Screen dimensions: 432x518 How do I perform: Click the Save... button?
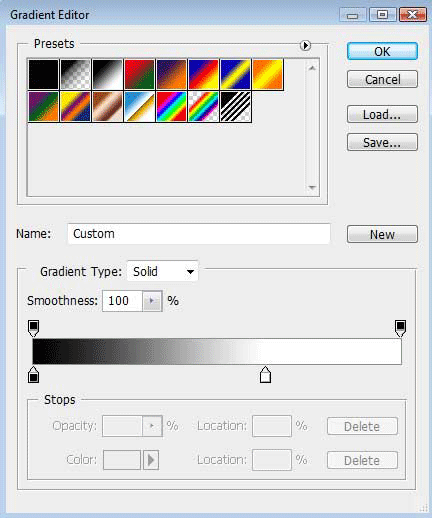pos(382,142)
